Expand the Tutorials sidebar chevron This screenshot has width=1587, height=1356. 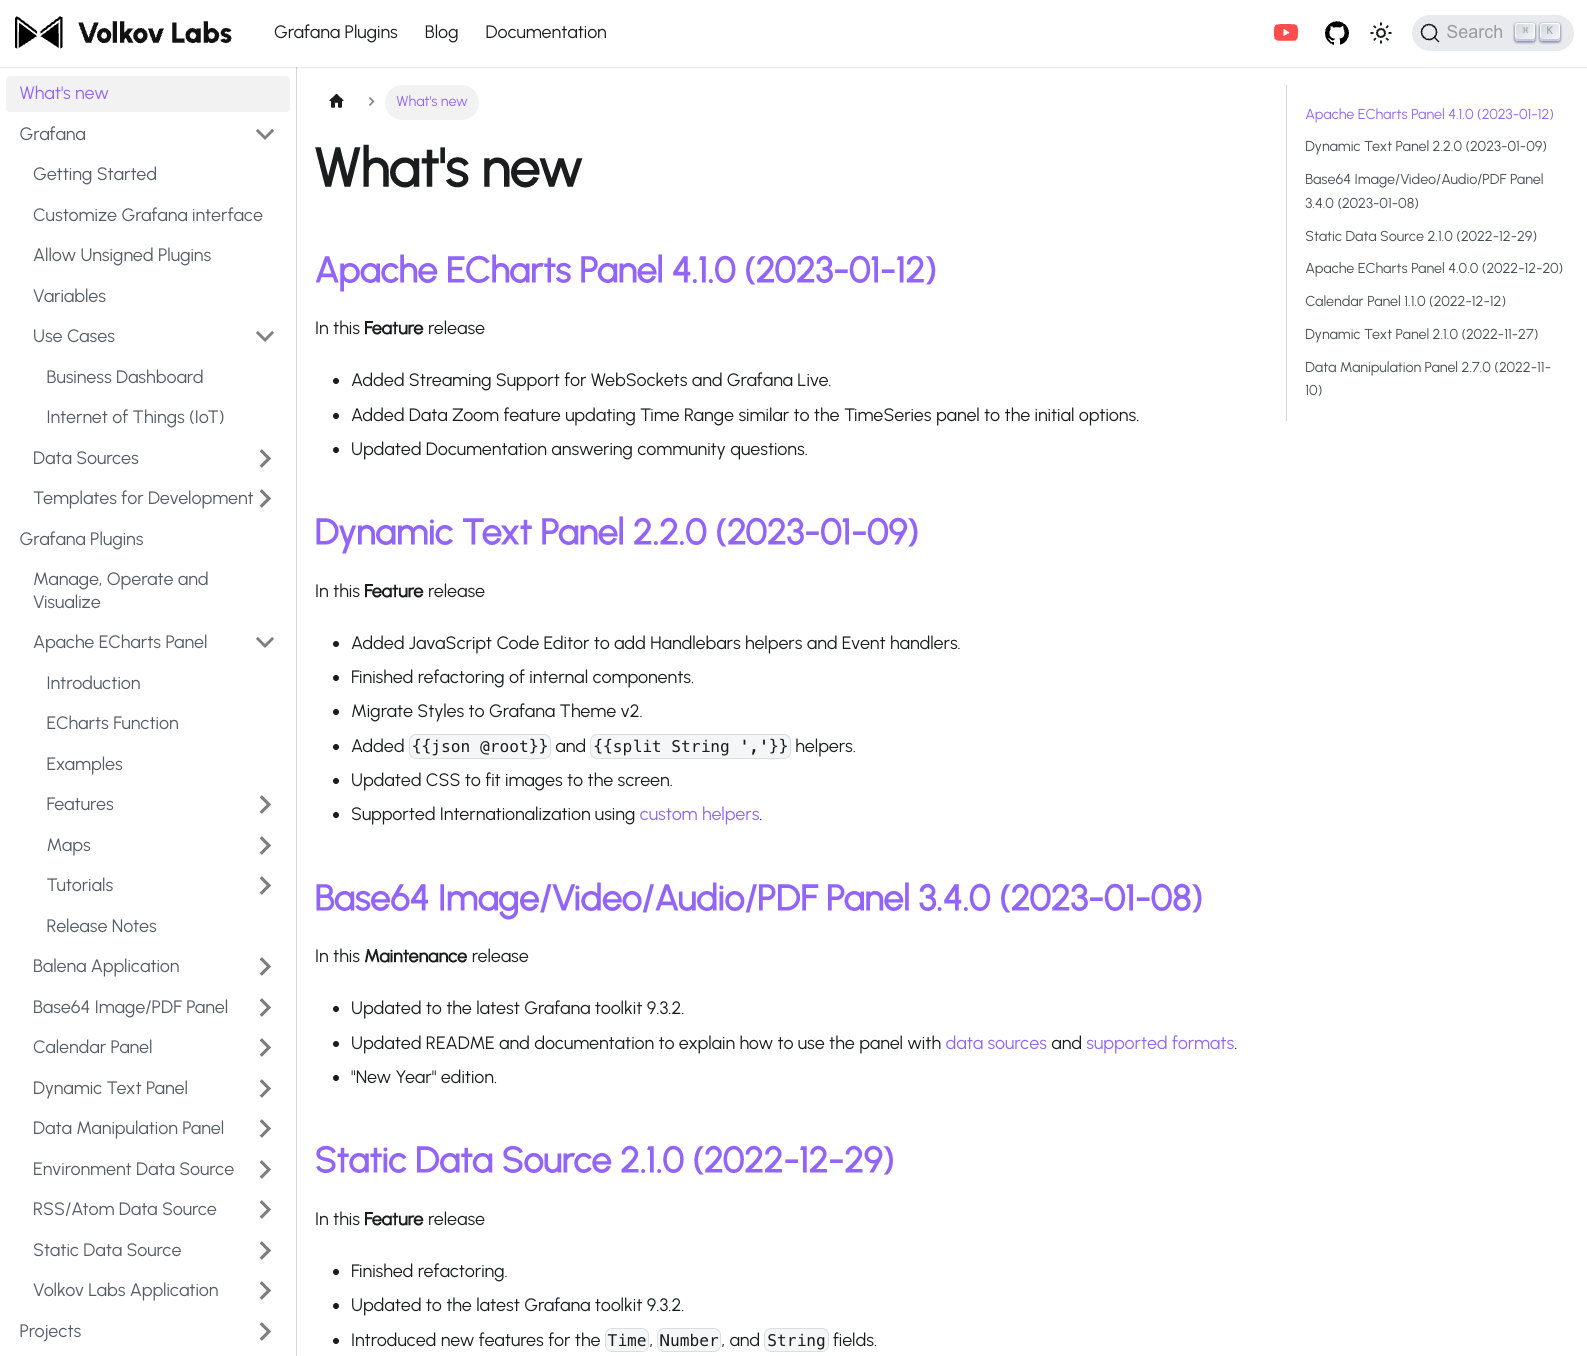[x=265, y=885]
